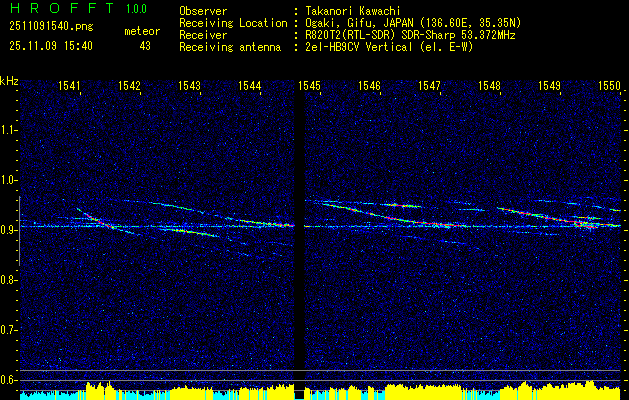Click the Observer label
Image resolution: width=629 pixels, height=400 pixels.
pyautogui.click(x=203, y=11)
